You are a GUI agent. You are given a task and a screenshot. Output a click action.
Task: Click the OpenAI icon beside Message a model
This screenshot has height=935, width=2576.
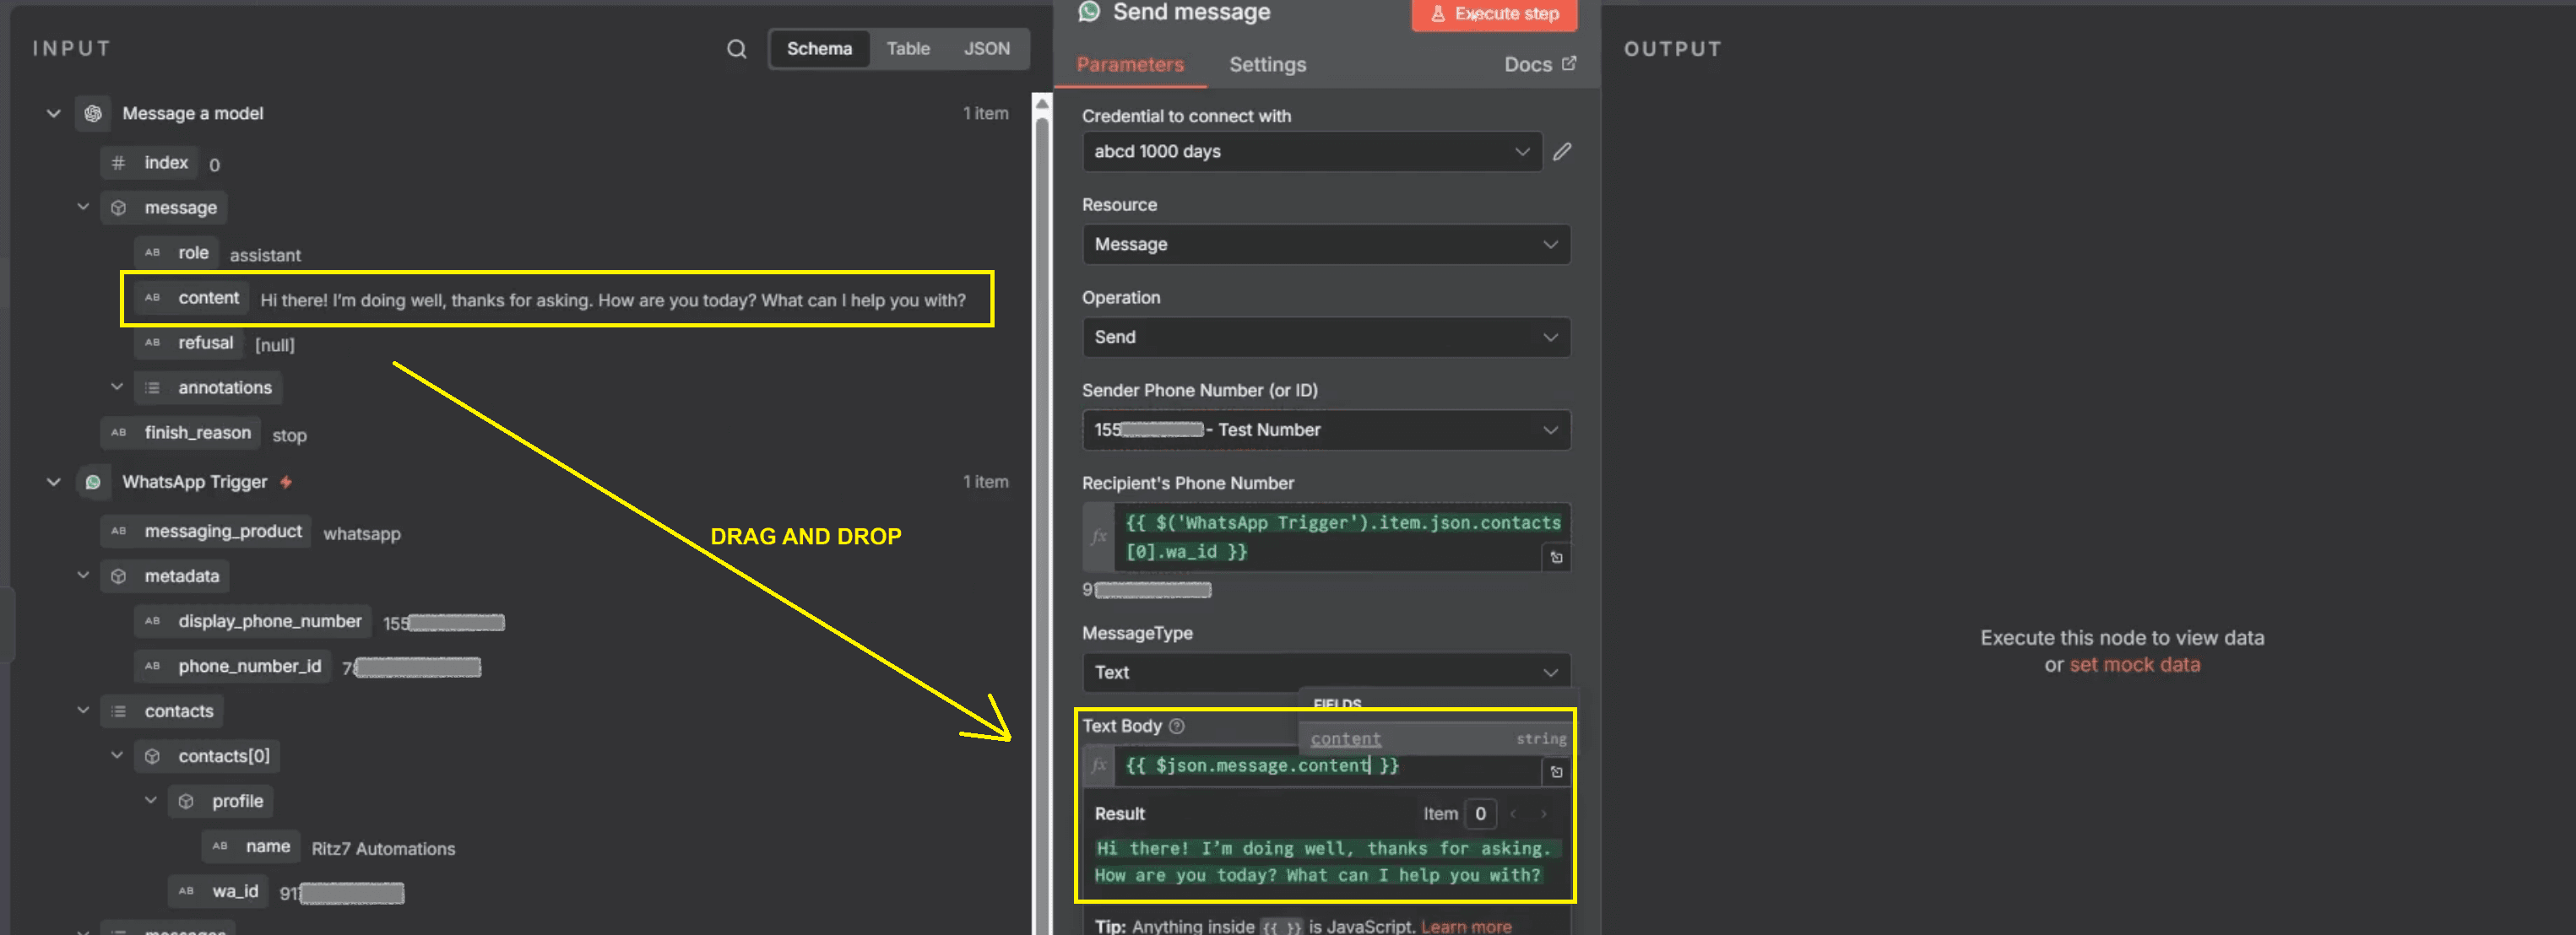point(93,114)
